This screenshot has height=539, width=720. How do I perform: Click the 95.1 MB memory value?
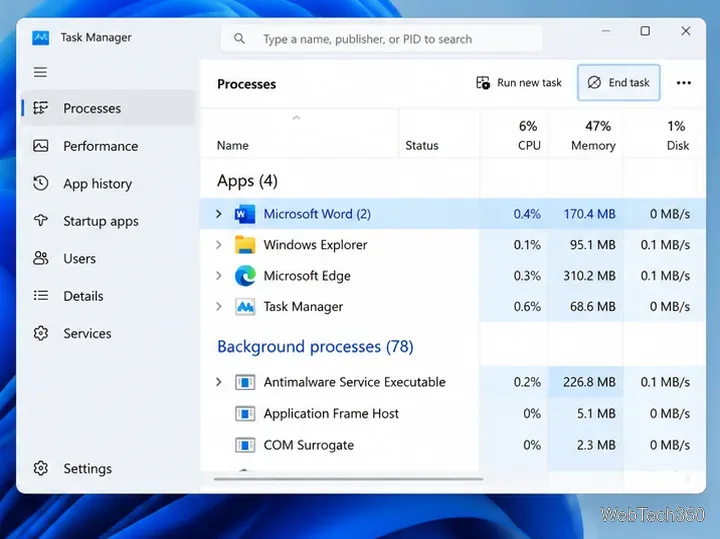(x=592, y=245)
